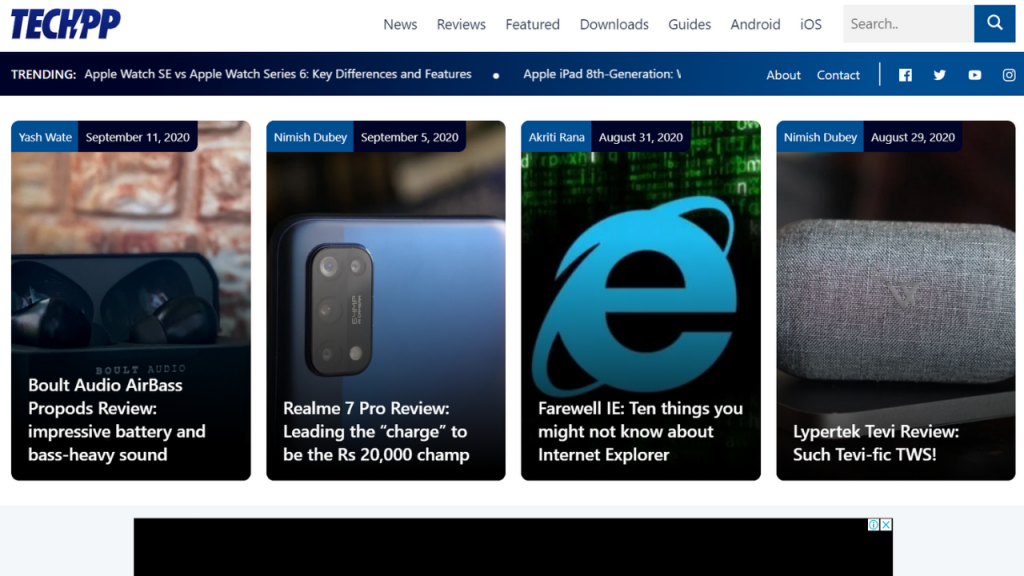The image size is (1024, 576).
Task: Navigate to the iOS section
Action: [811, 24]
